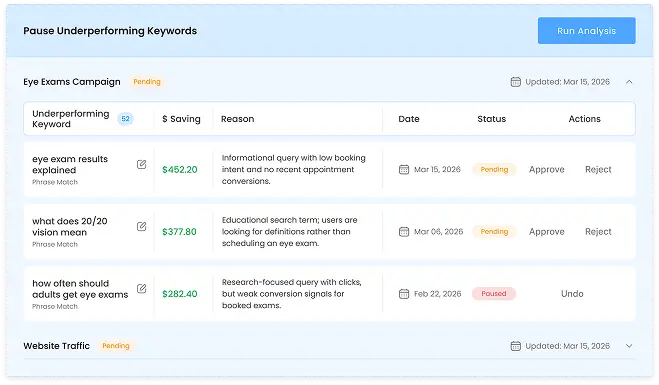Click the date text Mar 06, 2026
This screenshot has width=659, height=385.
[x=438, y=232]
